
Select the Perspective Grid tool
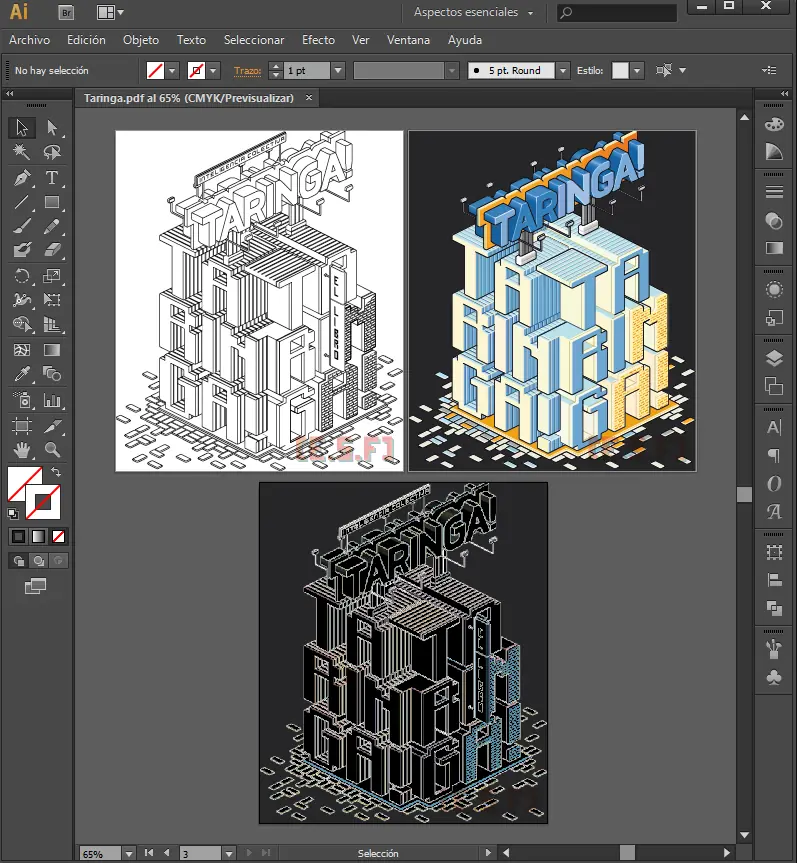point(52,324)
